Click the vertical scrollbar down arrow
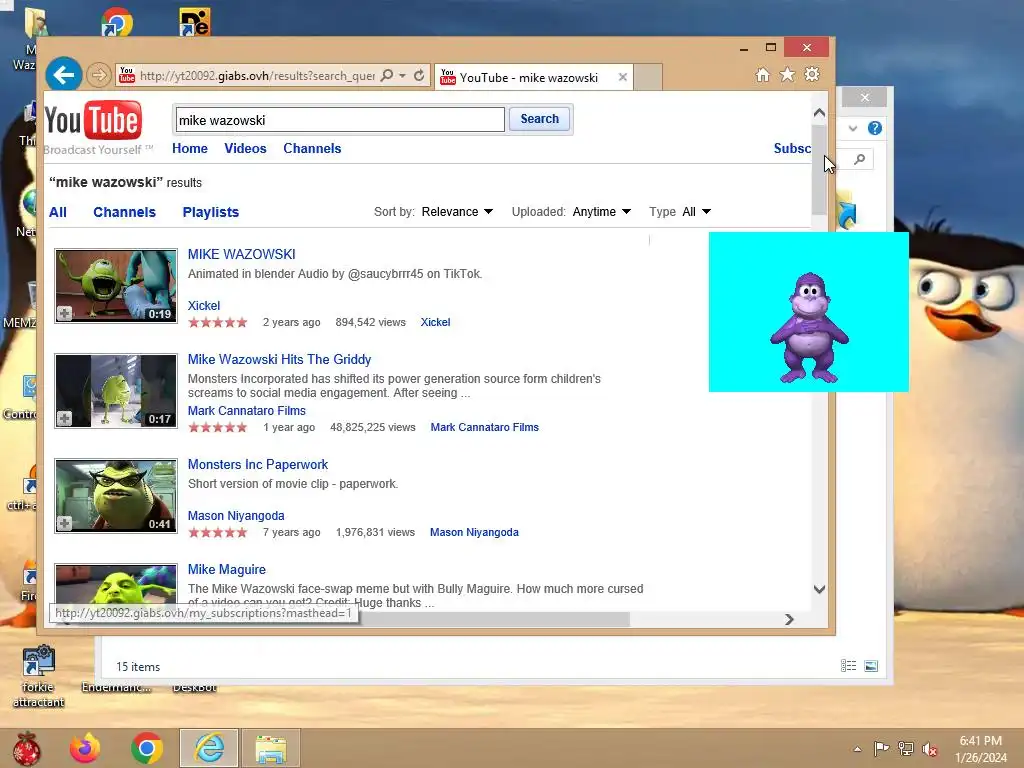 [819, 589]
